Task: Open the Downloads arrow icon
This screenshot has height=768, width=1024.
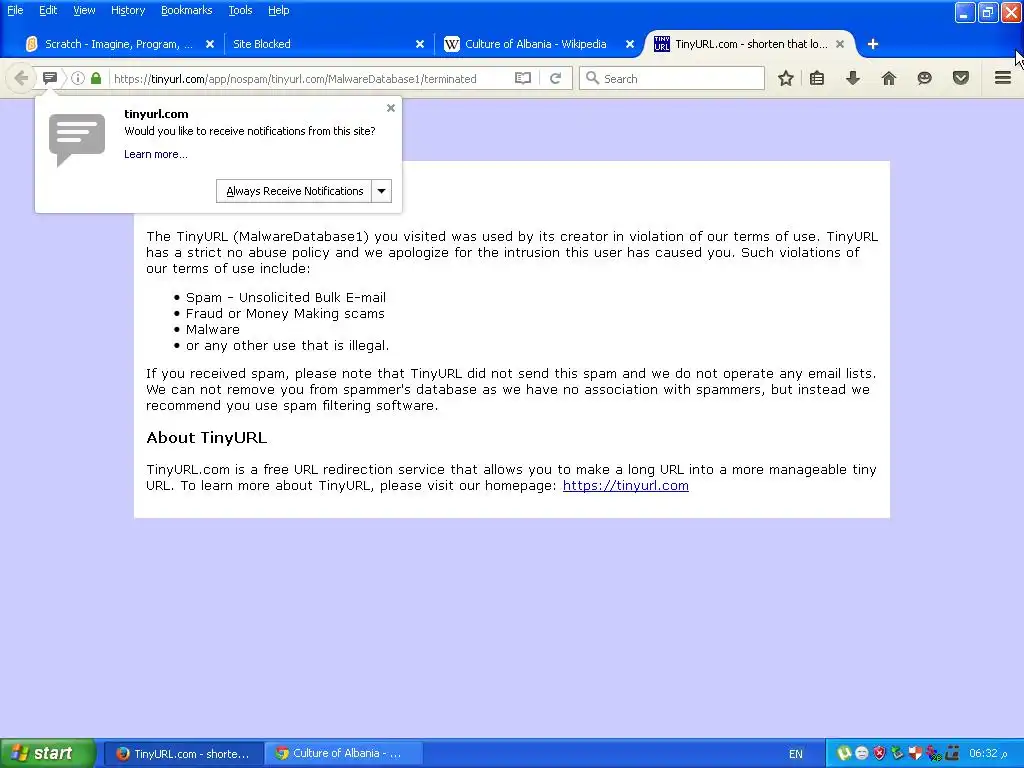Action: [x=853, y=78]
